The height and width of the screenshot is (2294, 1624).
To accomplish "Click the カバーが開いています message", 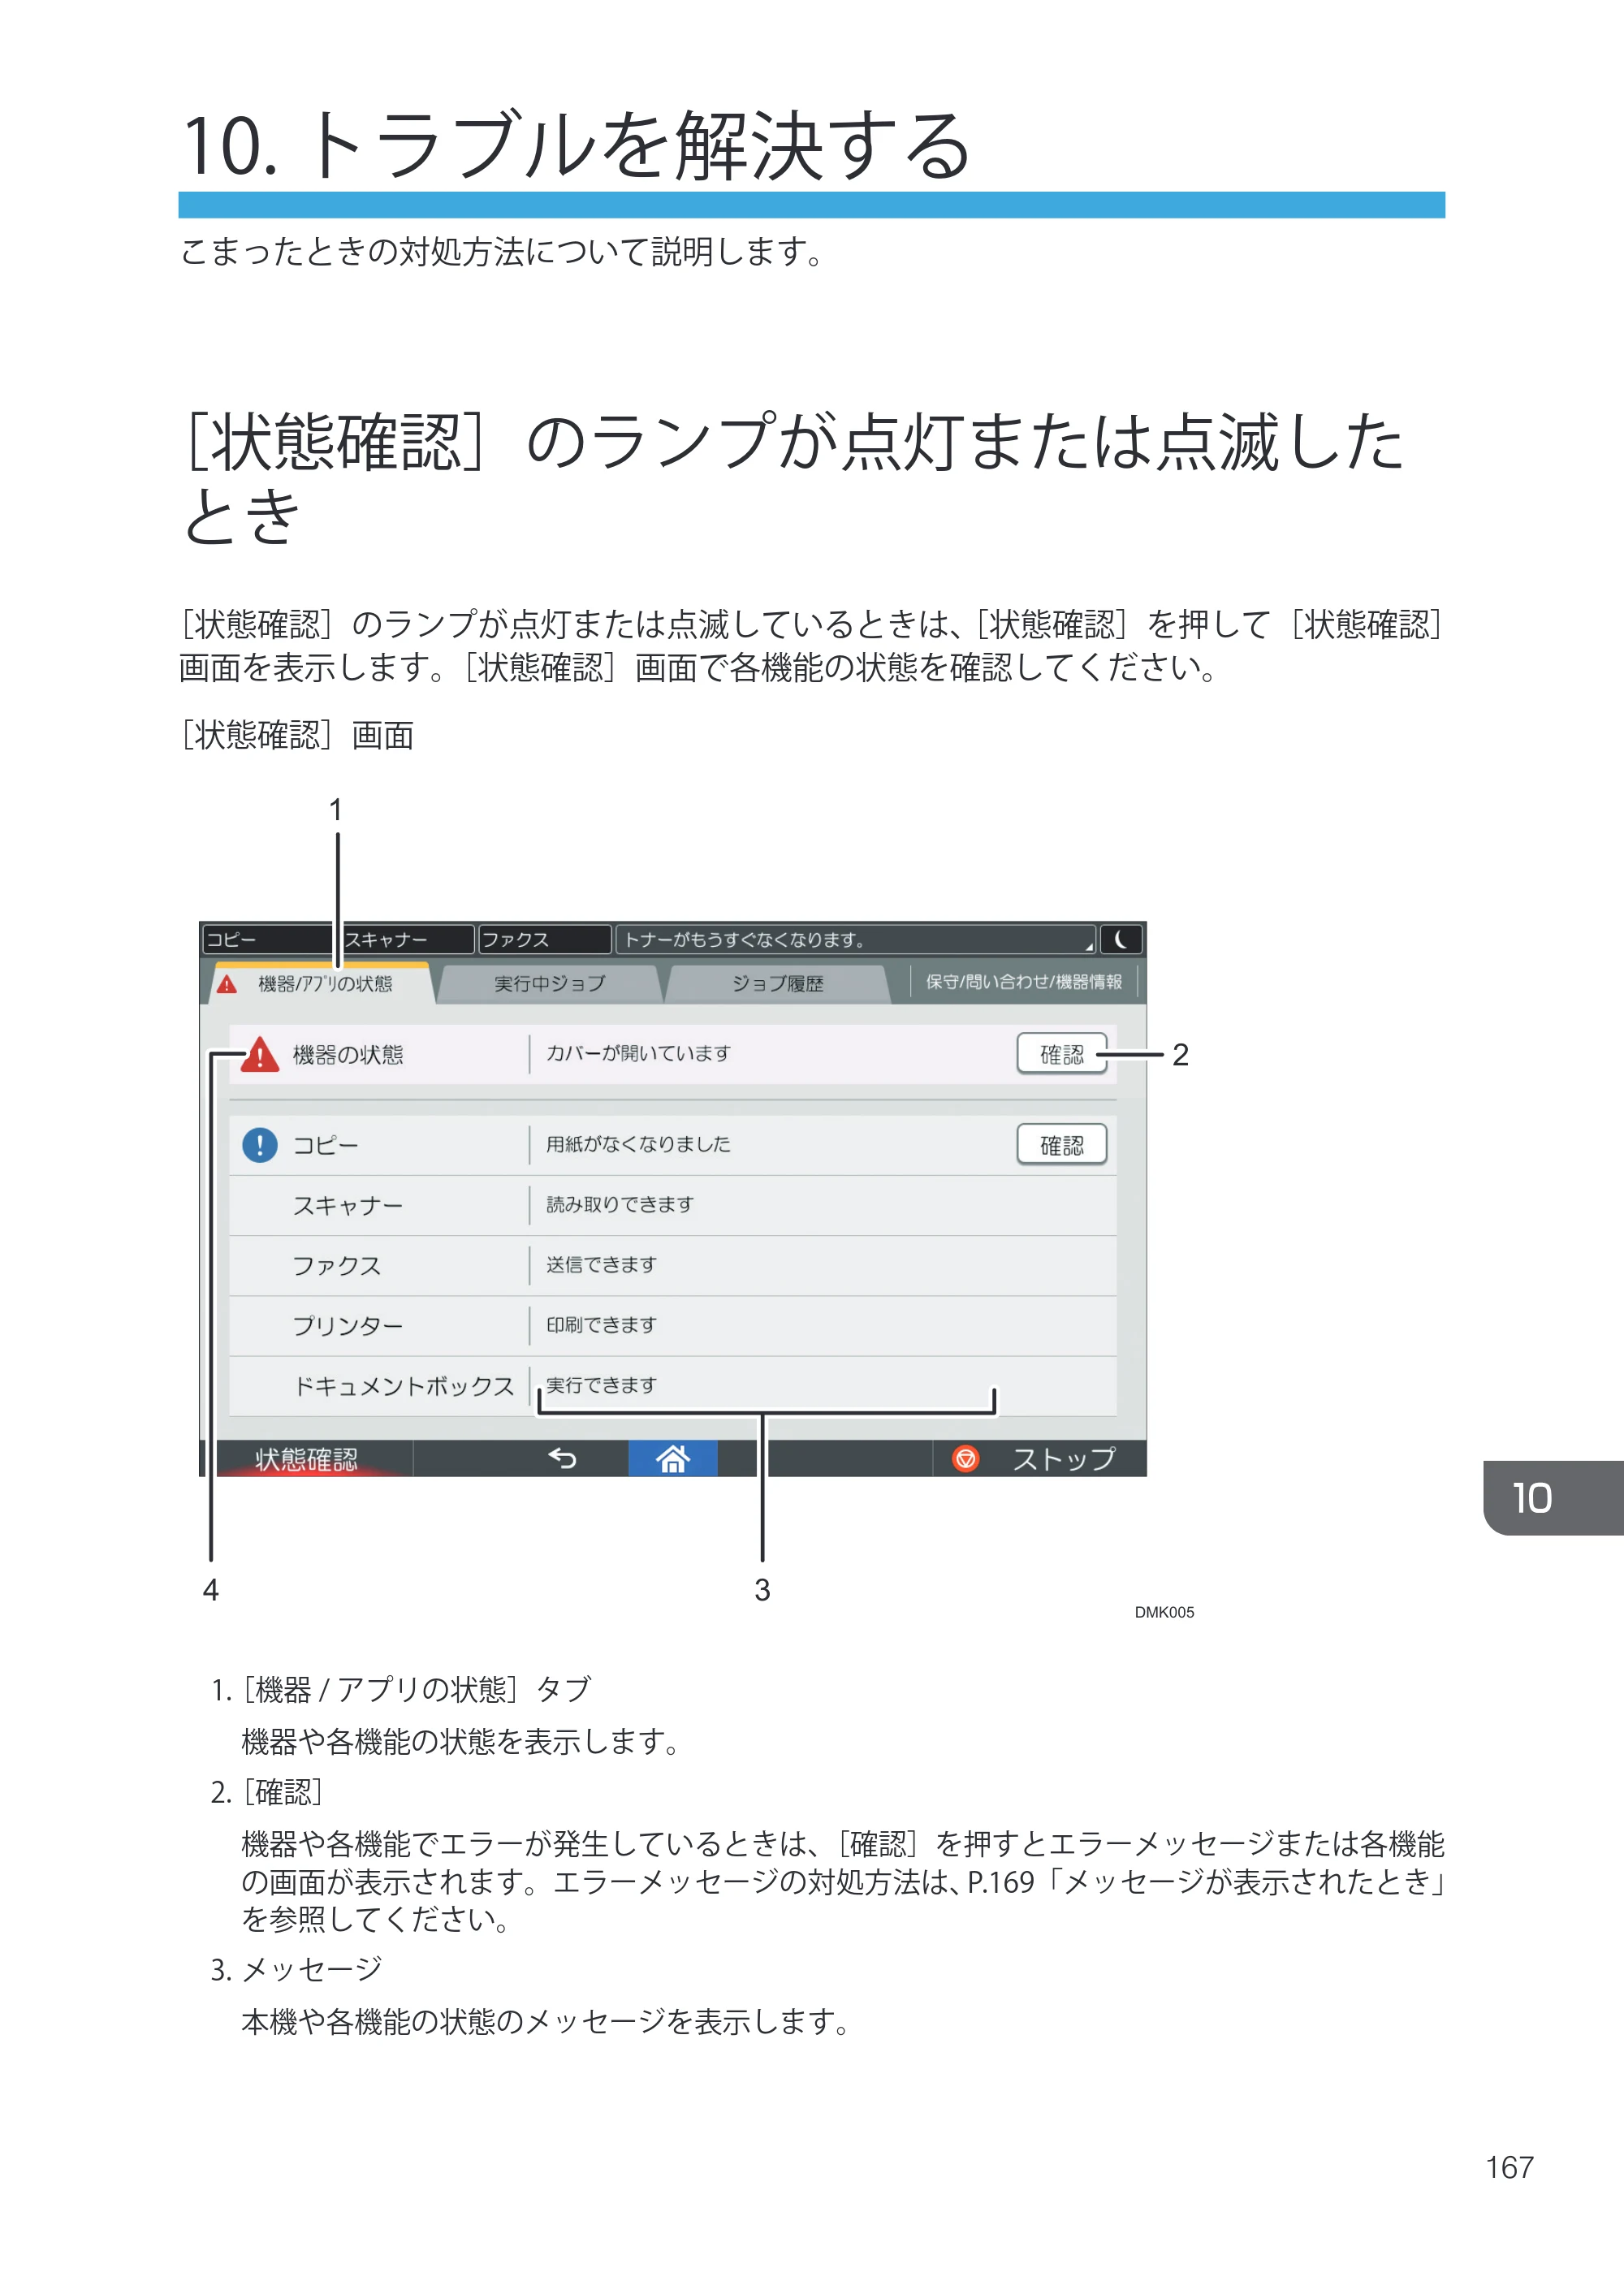I will tap(638, 1053).
